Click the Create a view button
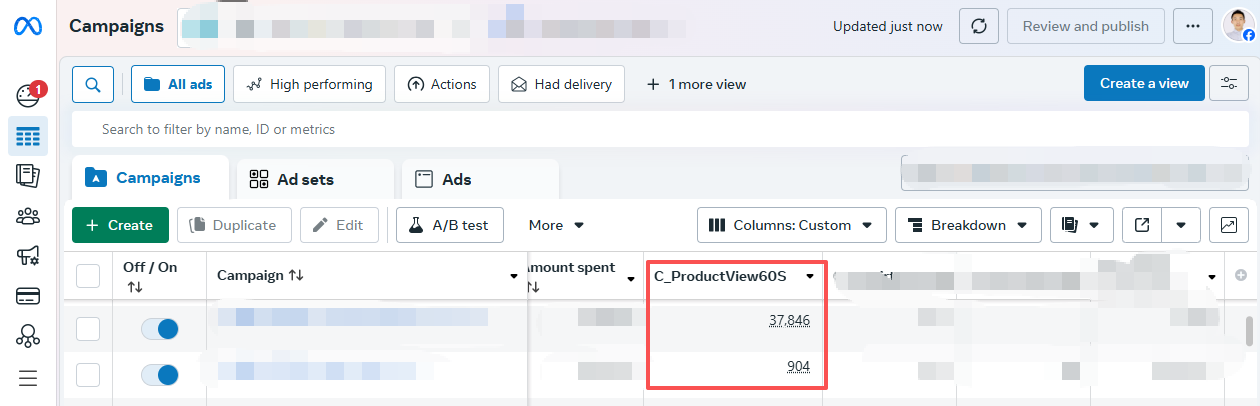This screenshot has height=406, width=1260. click(x=1144, y=84)
